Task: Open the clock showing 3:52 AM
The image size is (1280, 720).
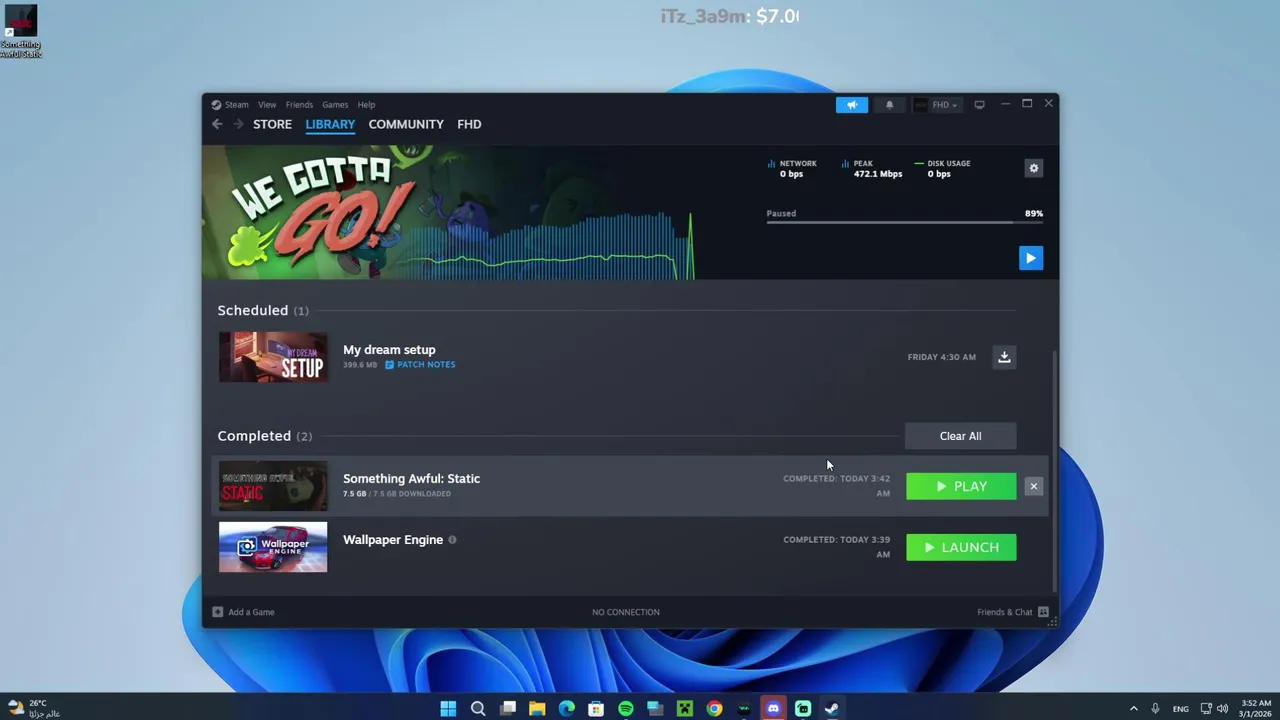Action: tap(1256, 708)
